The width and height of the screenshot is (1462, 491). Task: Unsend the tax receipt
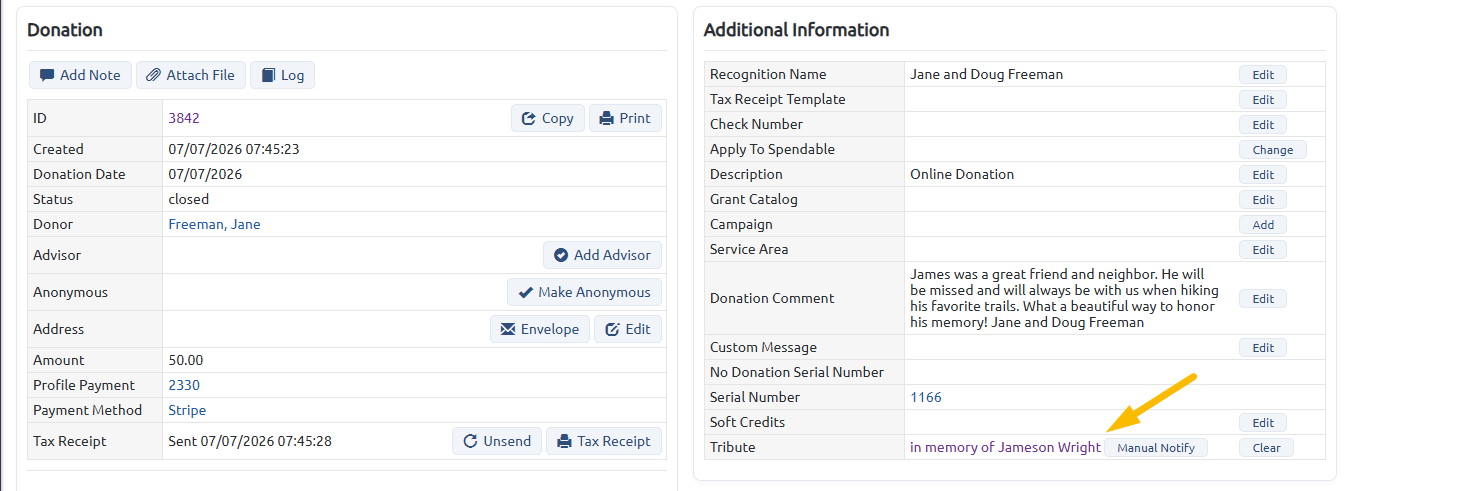497,441
